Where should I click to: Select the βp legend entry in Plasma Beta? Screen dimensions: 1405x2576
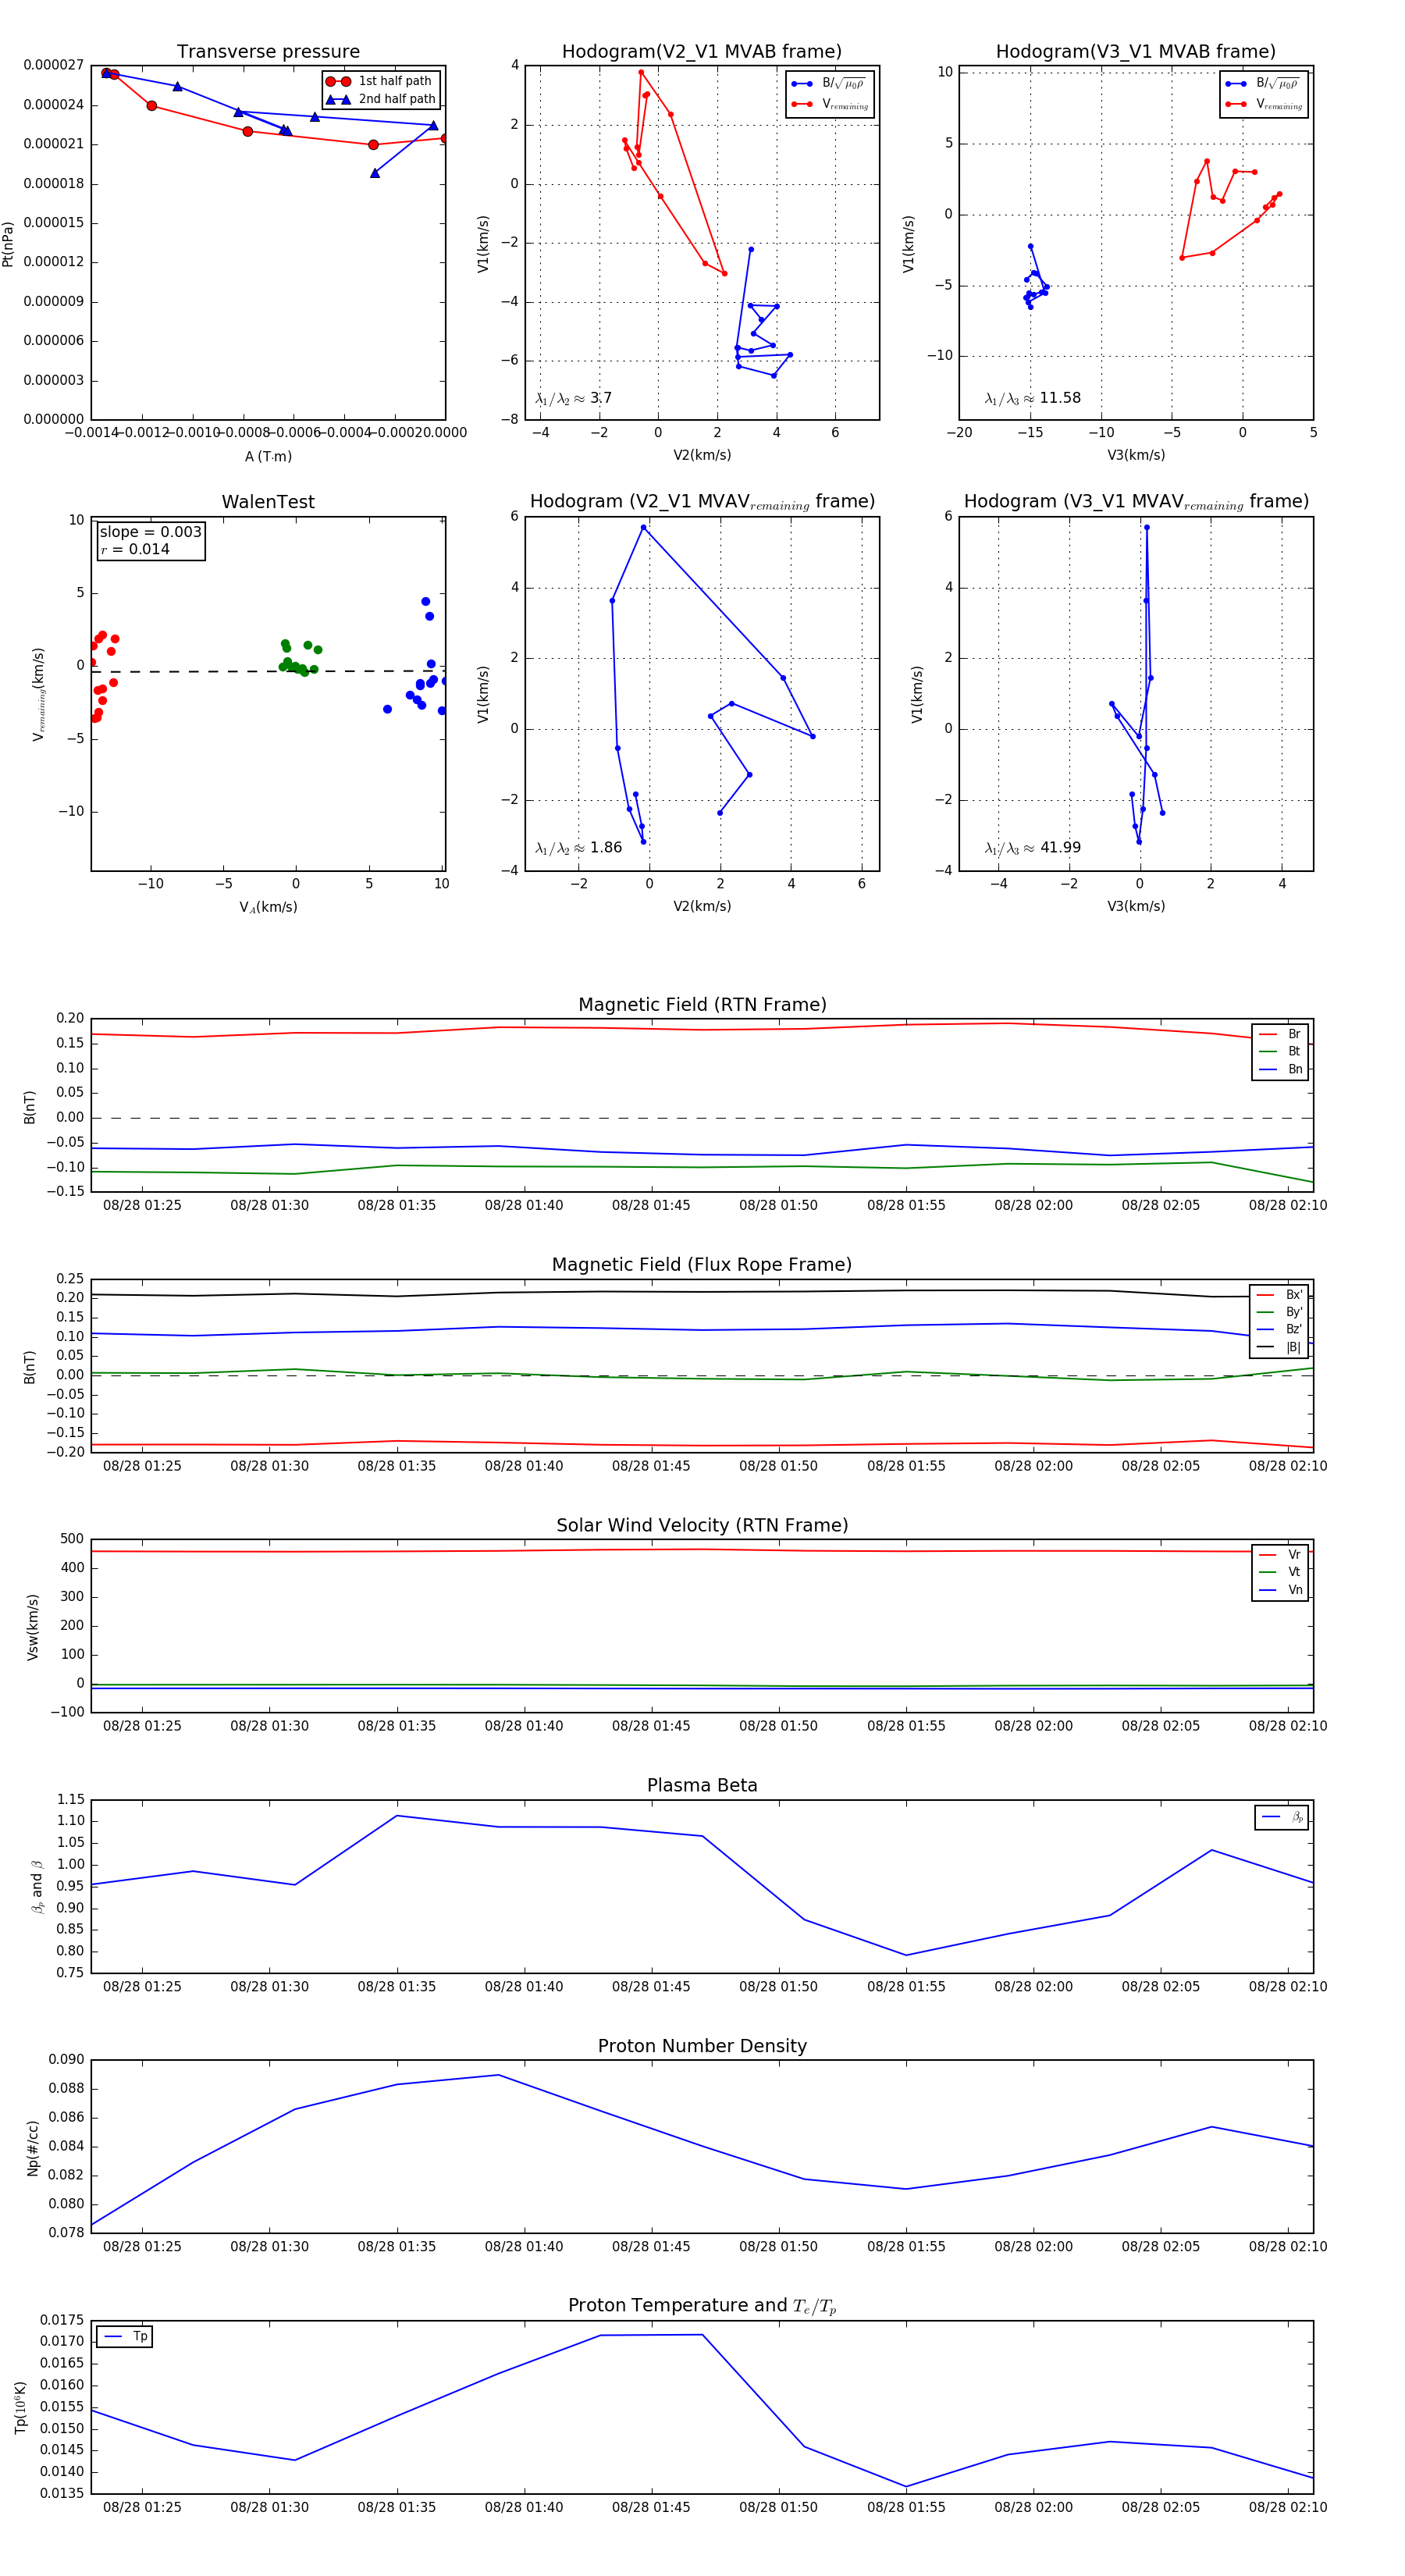(1282, 1817)
